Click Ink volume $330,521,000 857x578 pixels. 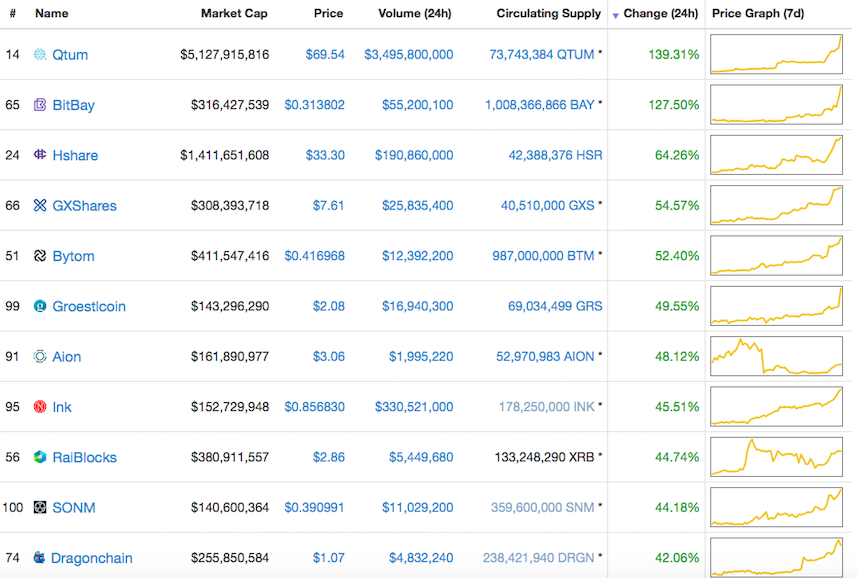click(x=414, y=407)
